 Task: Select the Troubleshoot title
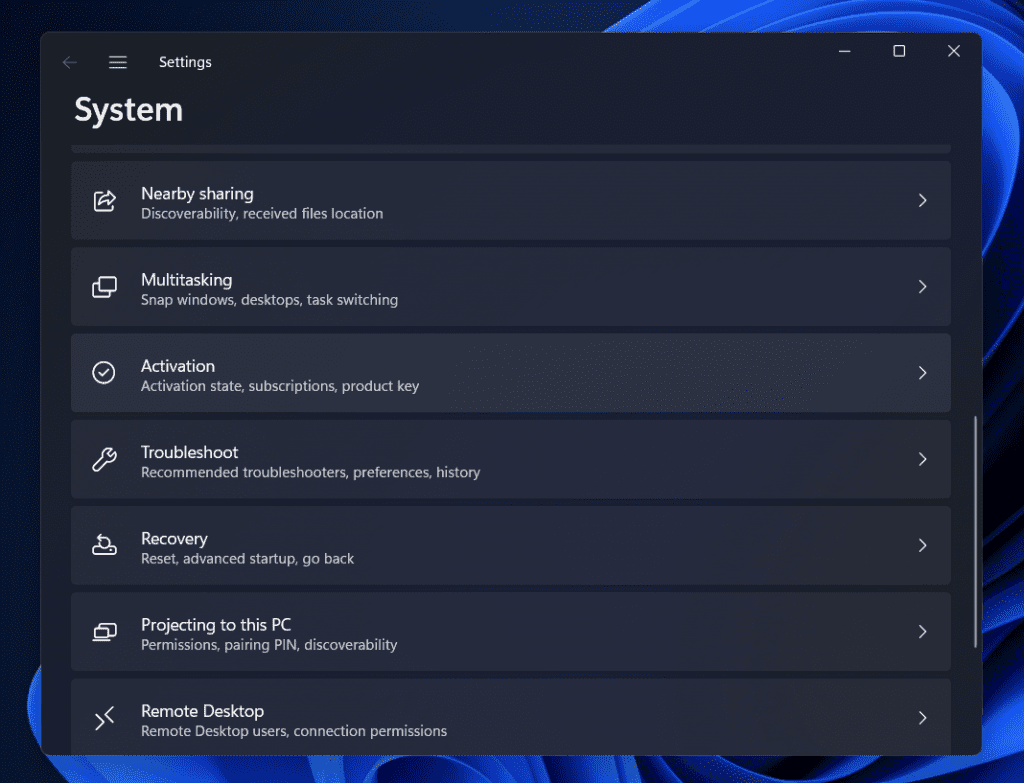pyautogui.click(x=189, y=453)
